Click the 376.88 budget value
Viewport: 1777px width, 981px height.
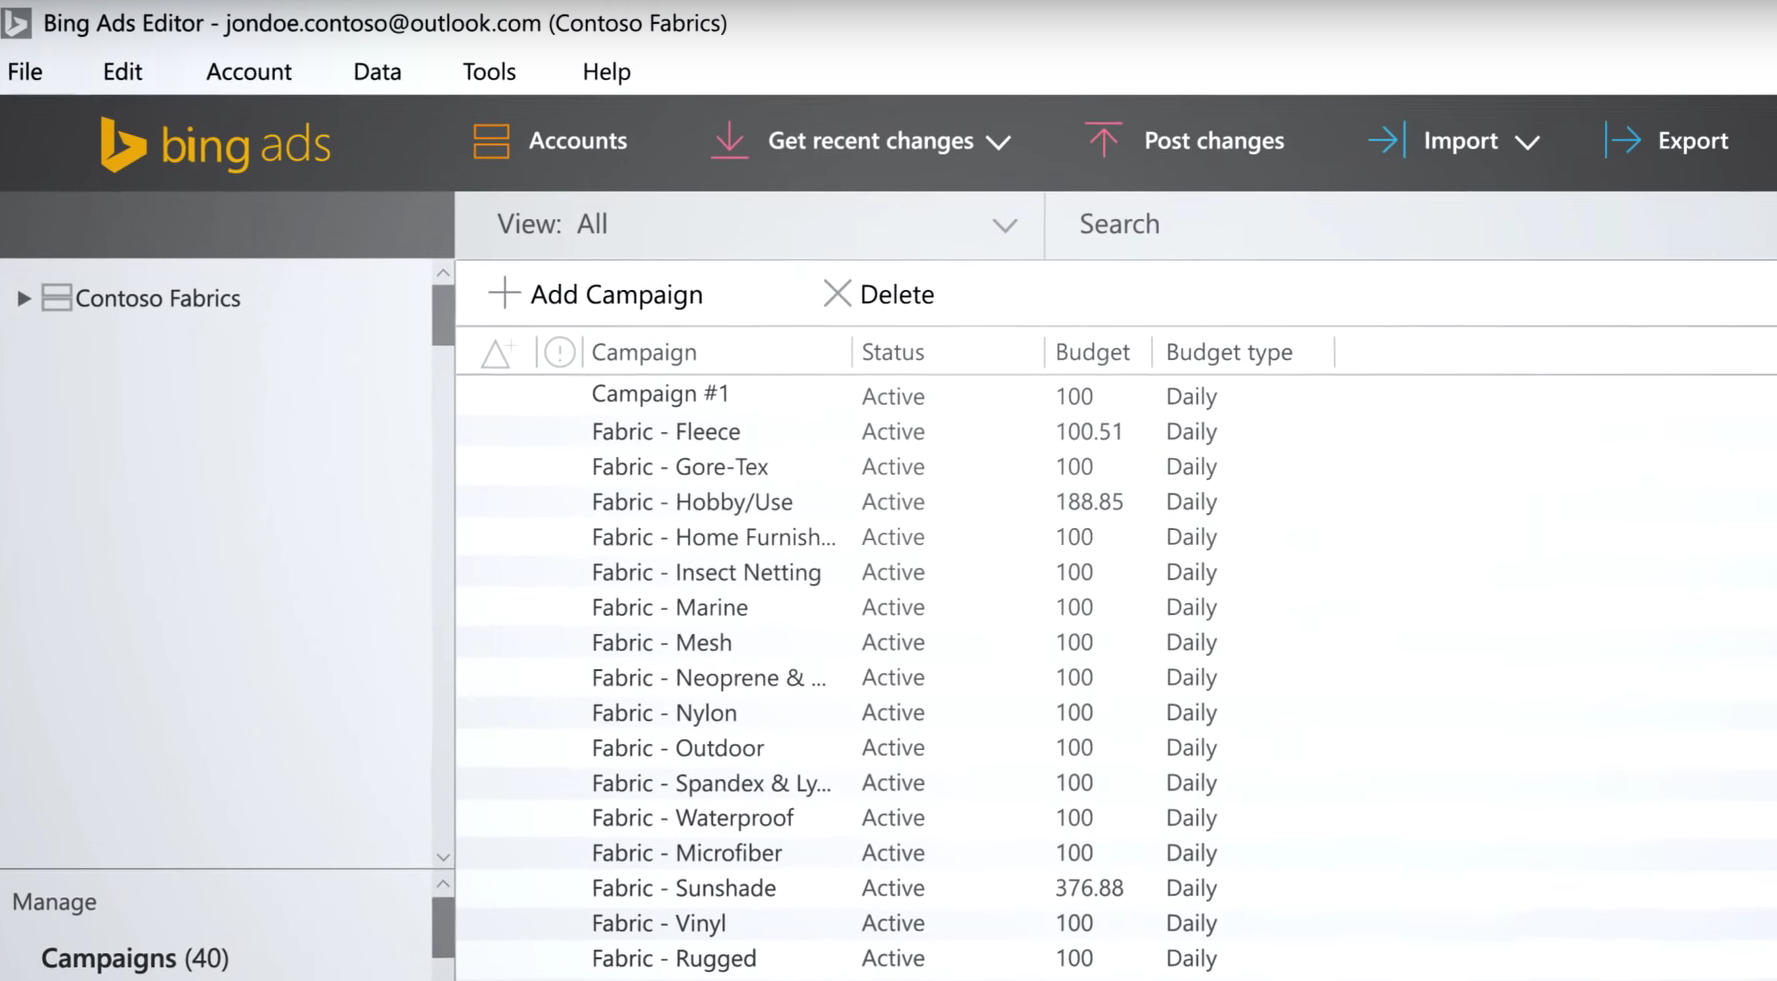click(x=1089, y=887)
